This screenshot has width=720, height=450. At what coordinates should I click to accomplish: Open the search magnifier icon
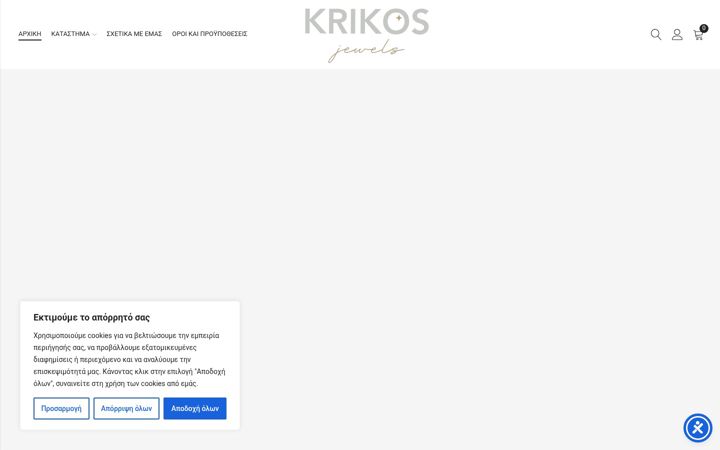[x=656, y=34]
